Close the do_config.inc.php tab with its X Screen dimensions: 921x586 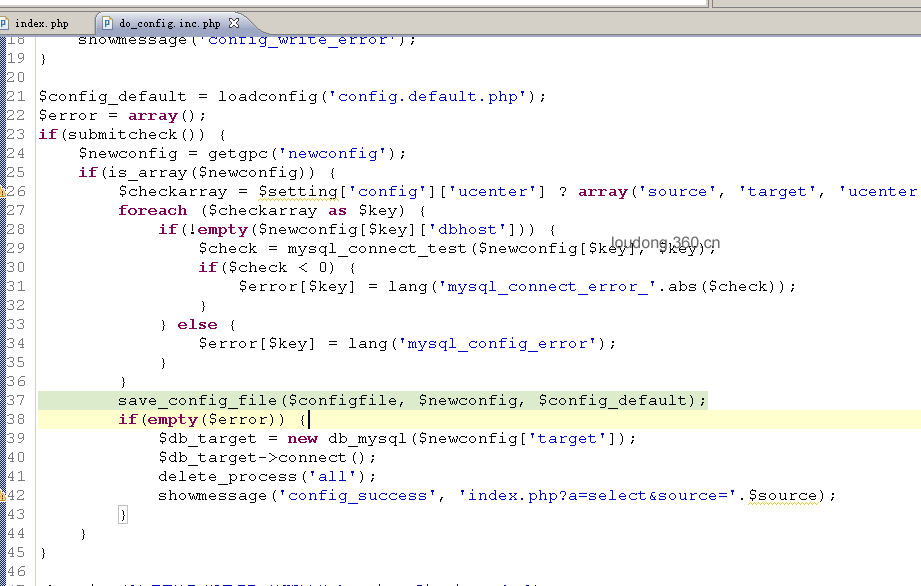[234, 23]
